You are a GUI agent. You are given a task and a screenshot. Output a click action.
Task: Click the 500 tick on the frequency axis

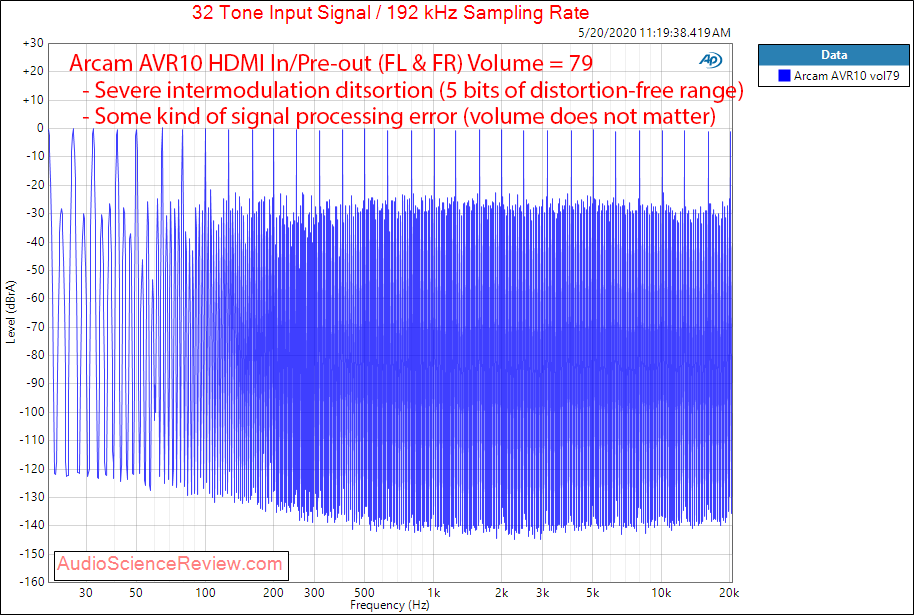point(364,593)
